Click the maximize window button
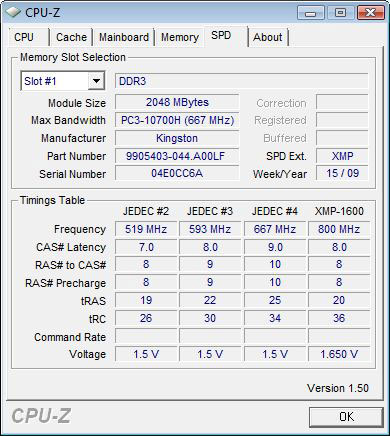 coord(340,13)
